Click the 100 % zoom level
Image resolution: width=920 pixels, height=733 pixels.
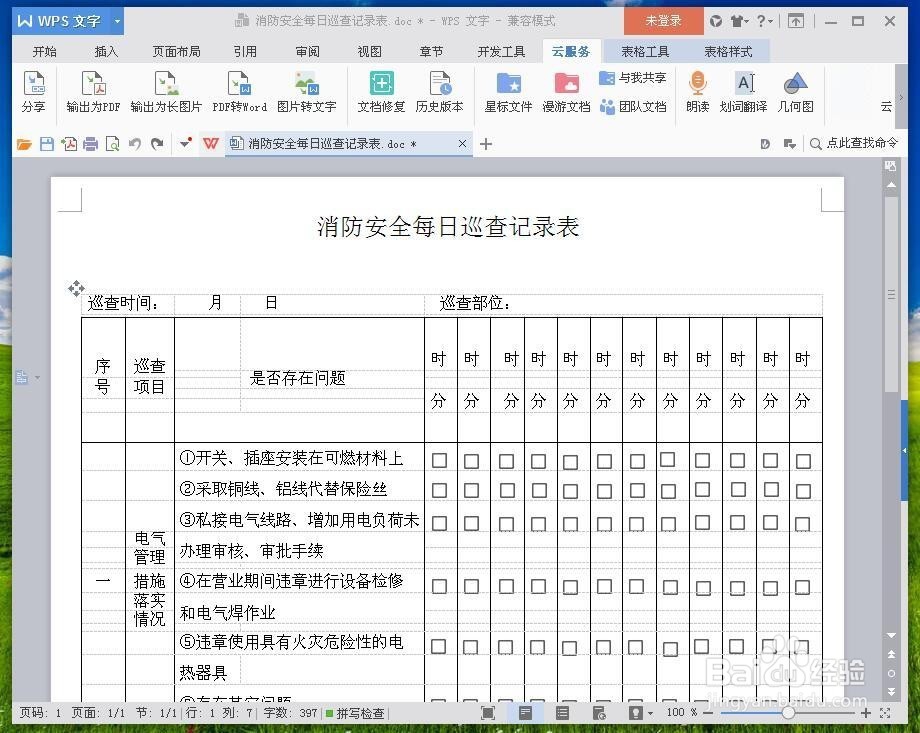681,712
